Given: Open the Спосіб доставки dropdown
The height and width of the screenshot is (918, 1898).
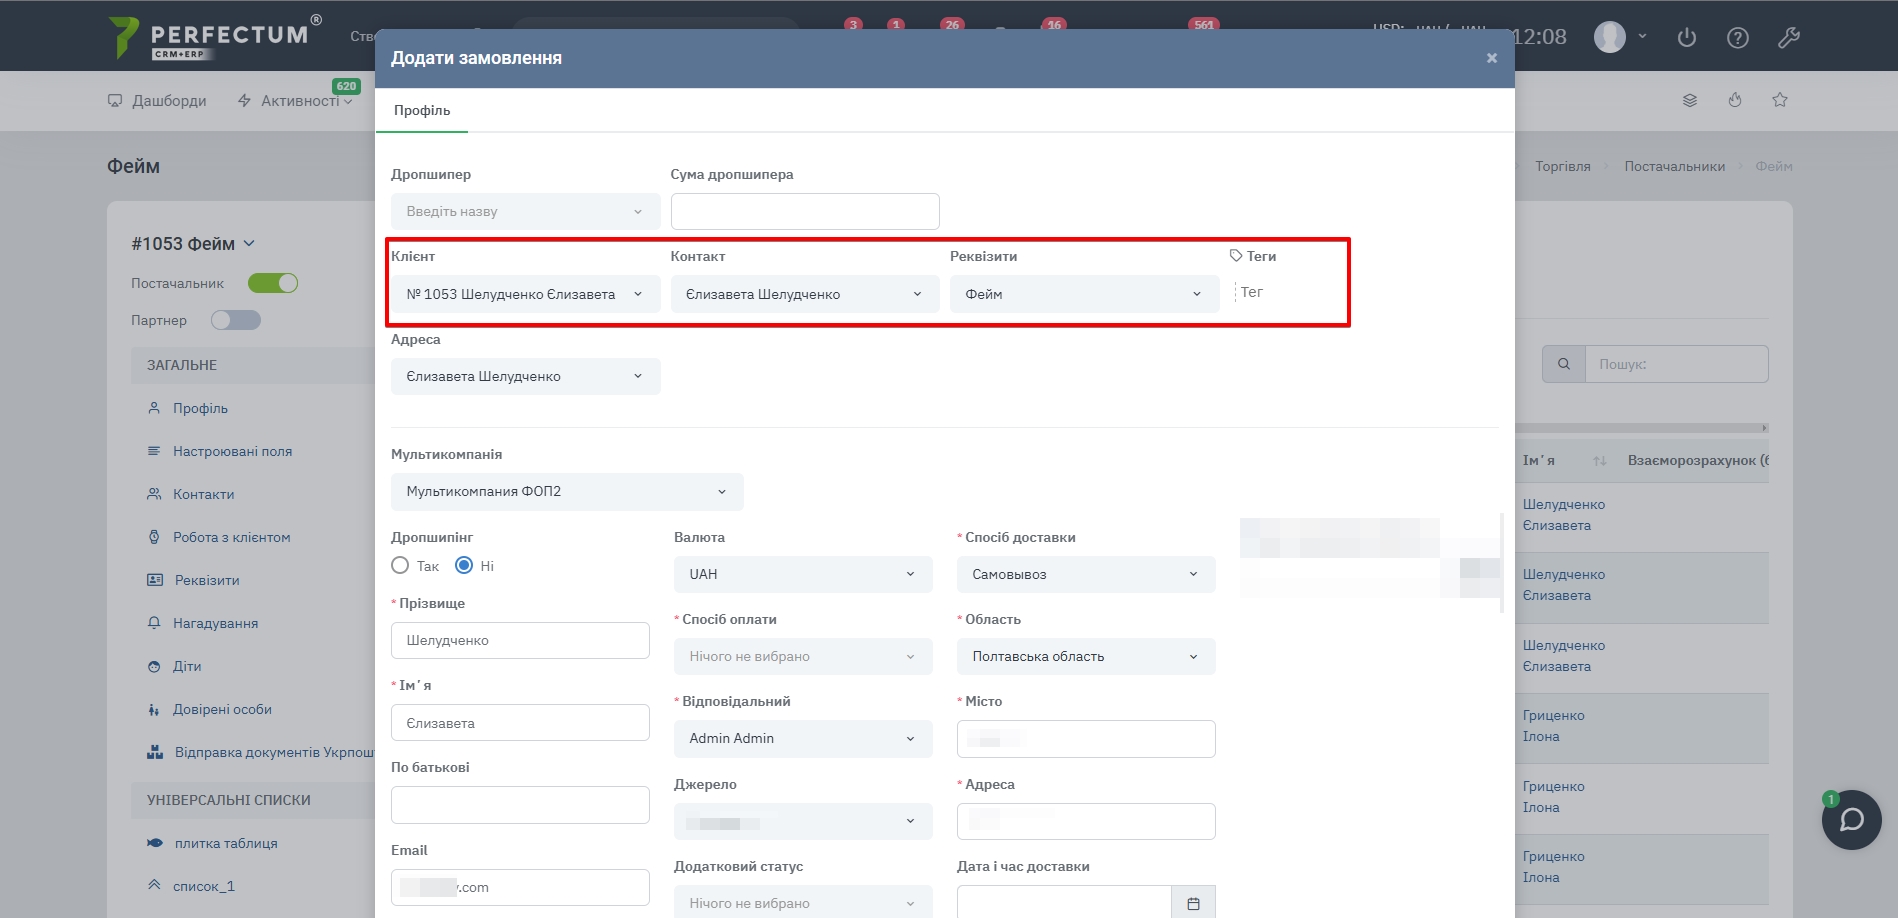Looking at the screenshot, I should click(x=1085, y=574).
